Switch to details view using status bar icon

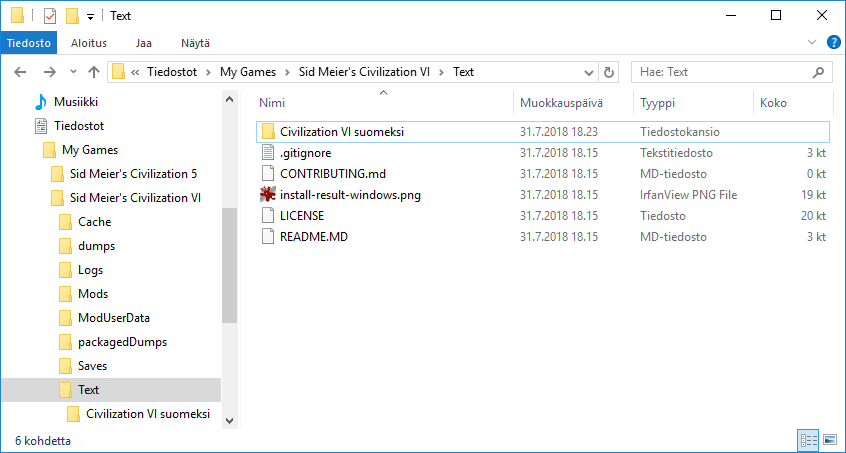(x=809, y=440)
